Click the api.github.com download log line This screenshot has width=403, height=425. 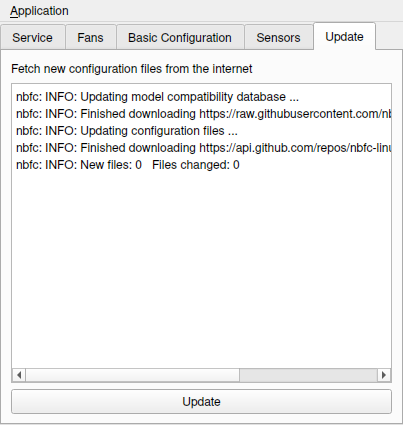(x=203, y=148)
